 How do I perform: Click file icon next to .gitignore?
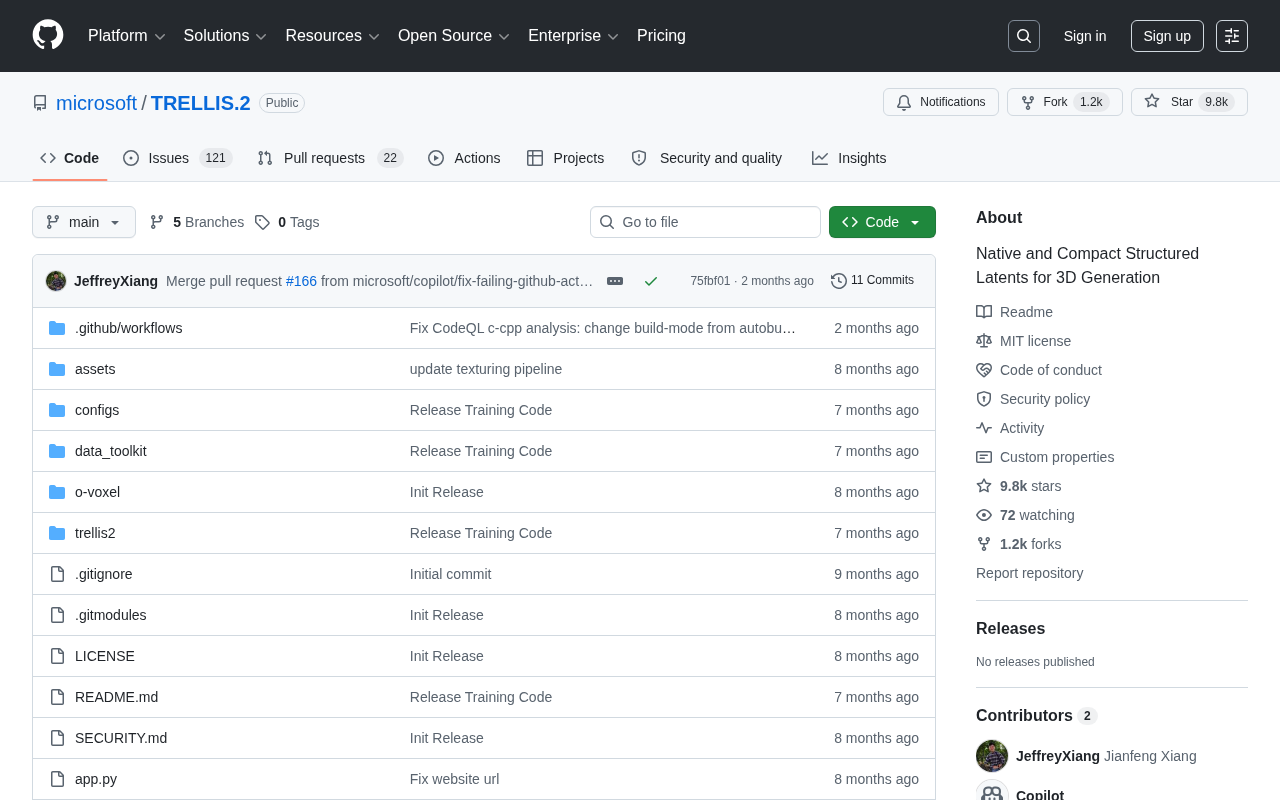pyautogui.click(x=57, y=574)
